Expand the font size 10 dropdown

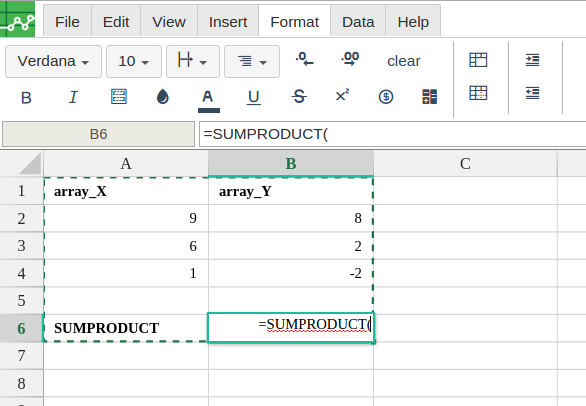134,61
